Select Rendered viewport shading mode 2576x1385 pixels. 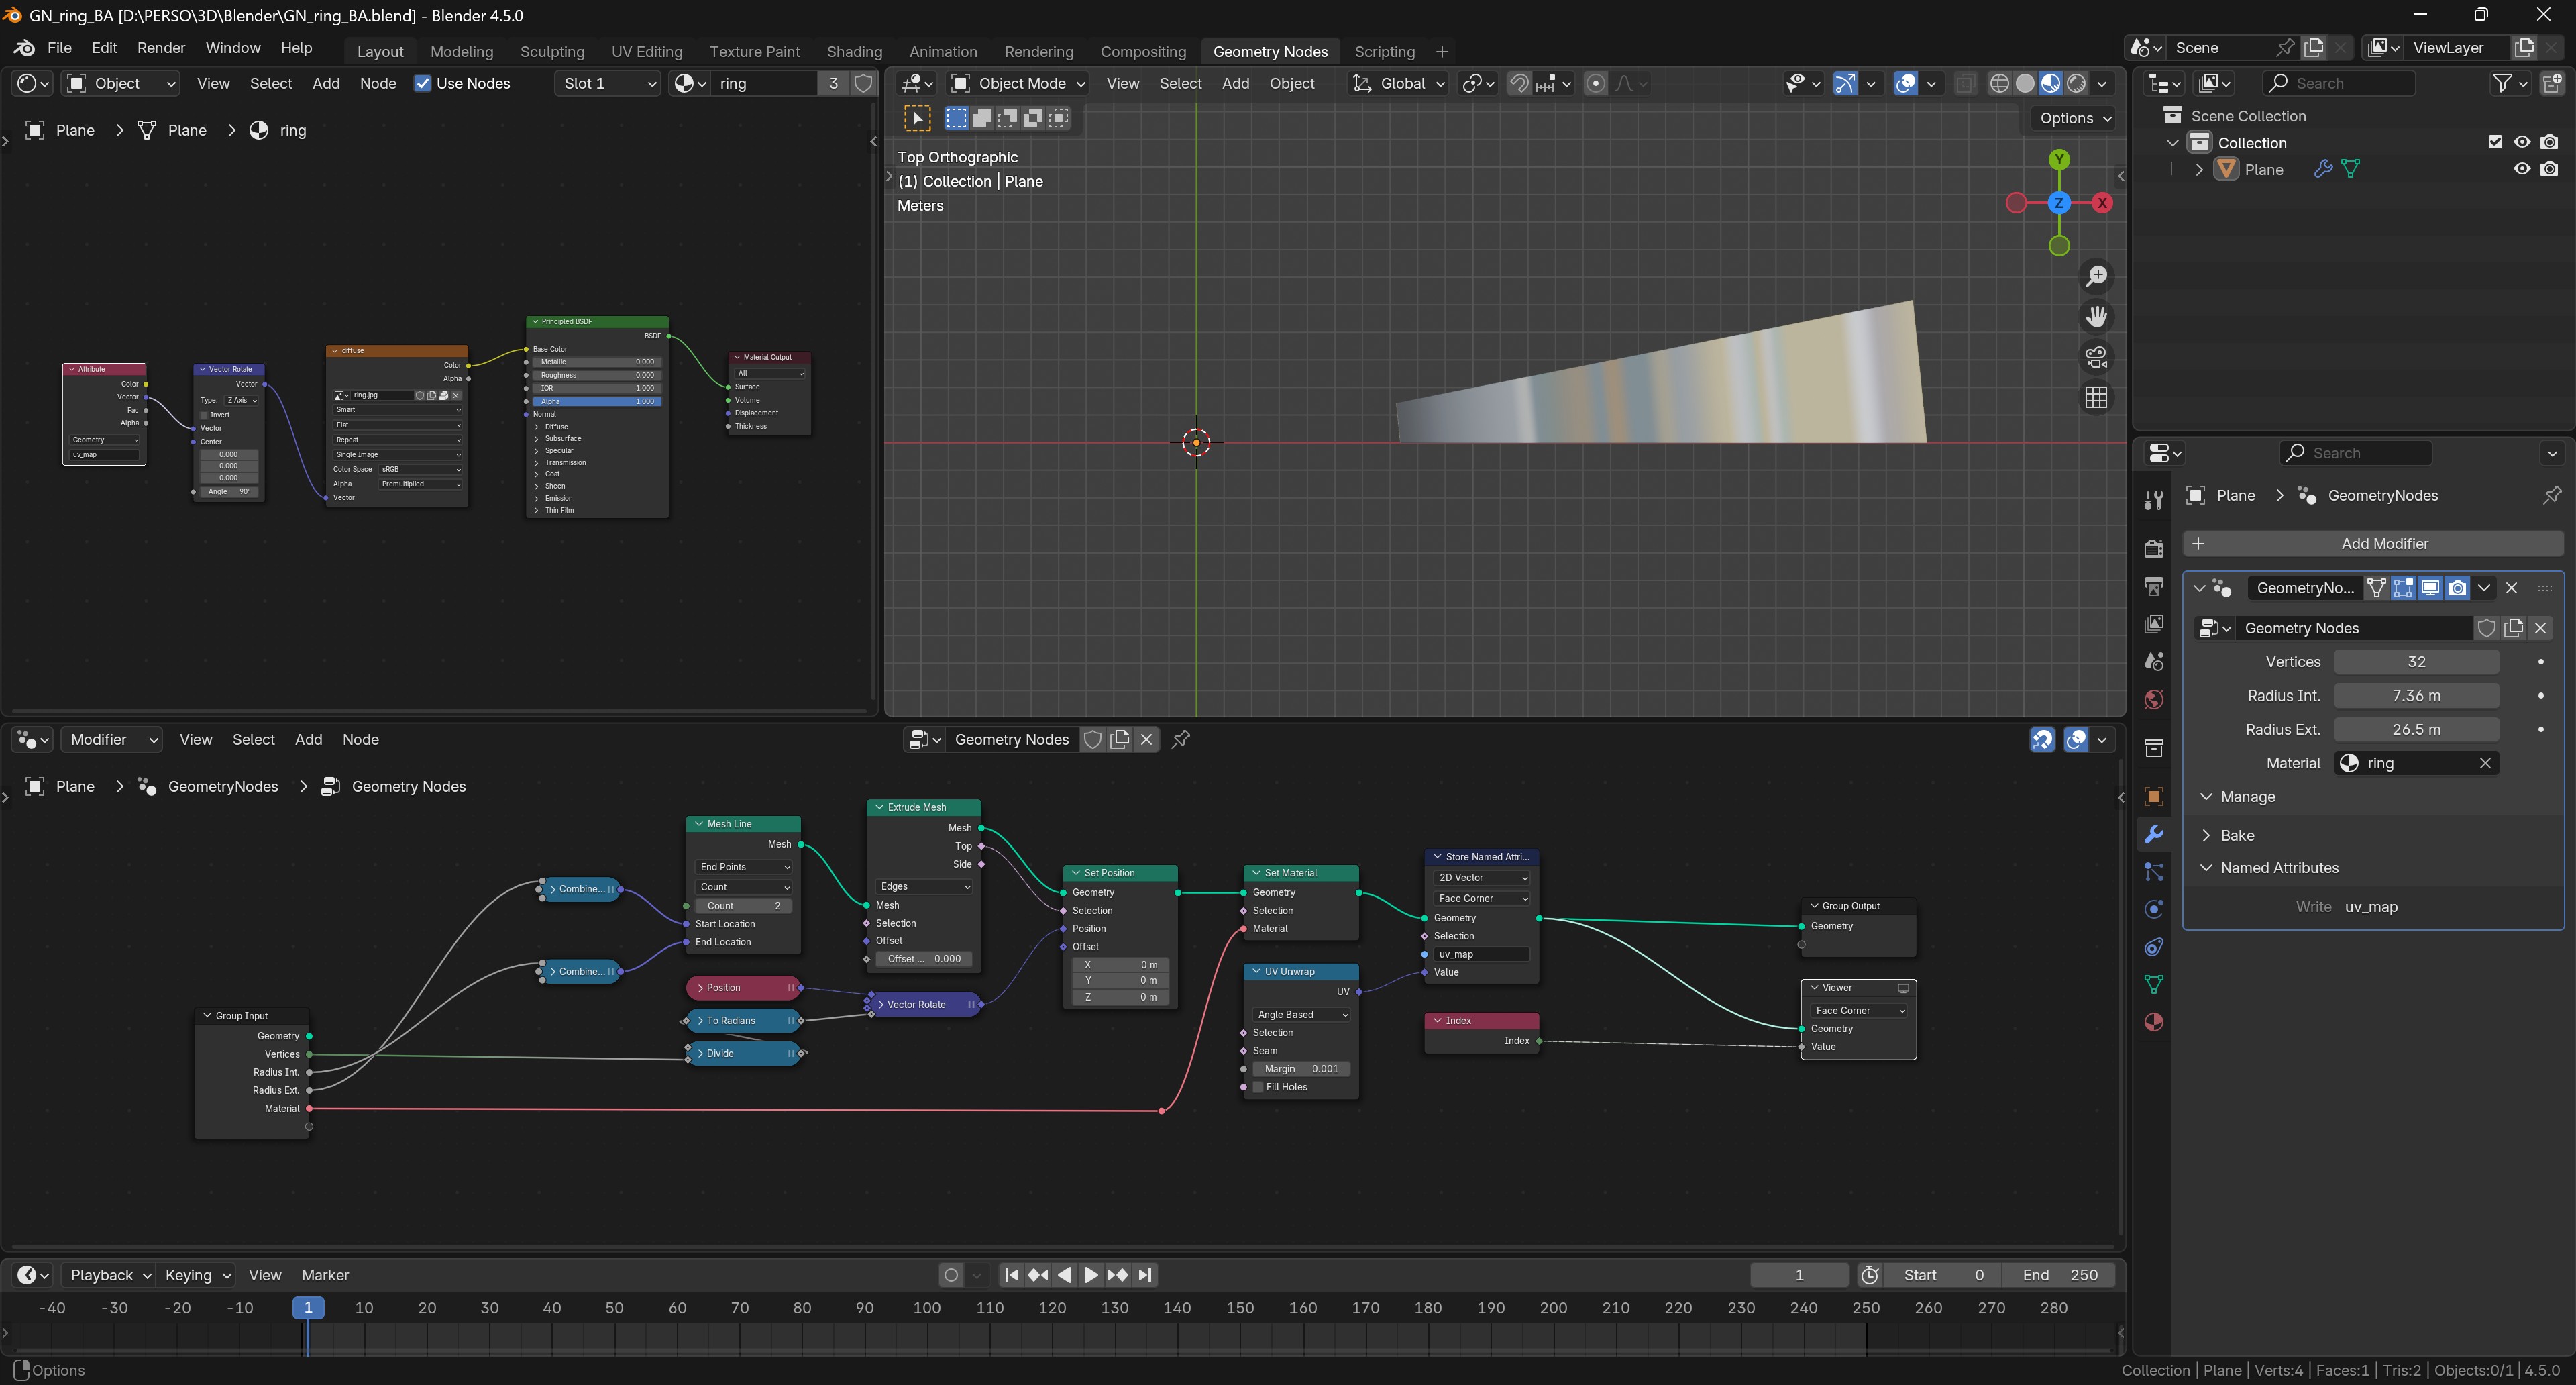[x=2077, y=83]
